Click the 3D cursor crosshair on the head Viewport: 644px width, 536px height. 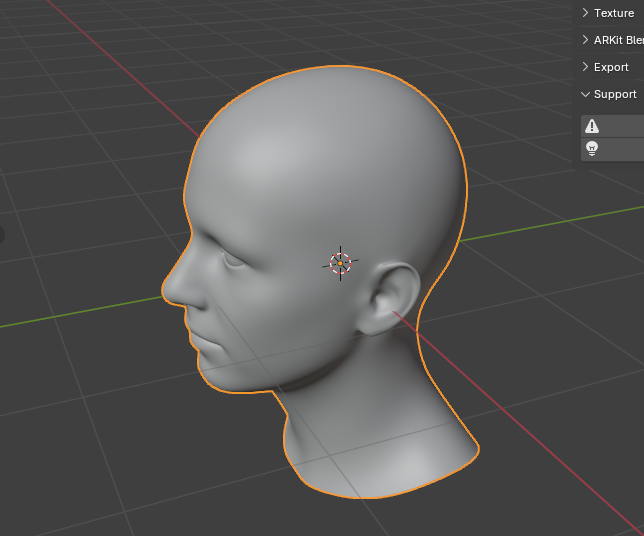click(x=340, y=263)
